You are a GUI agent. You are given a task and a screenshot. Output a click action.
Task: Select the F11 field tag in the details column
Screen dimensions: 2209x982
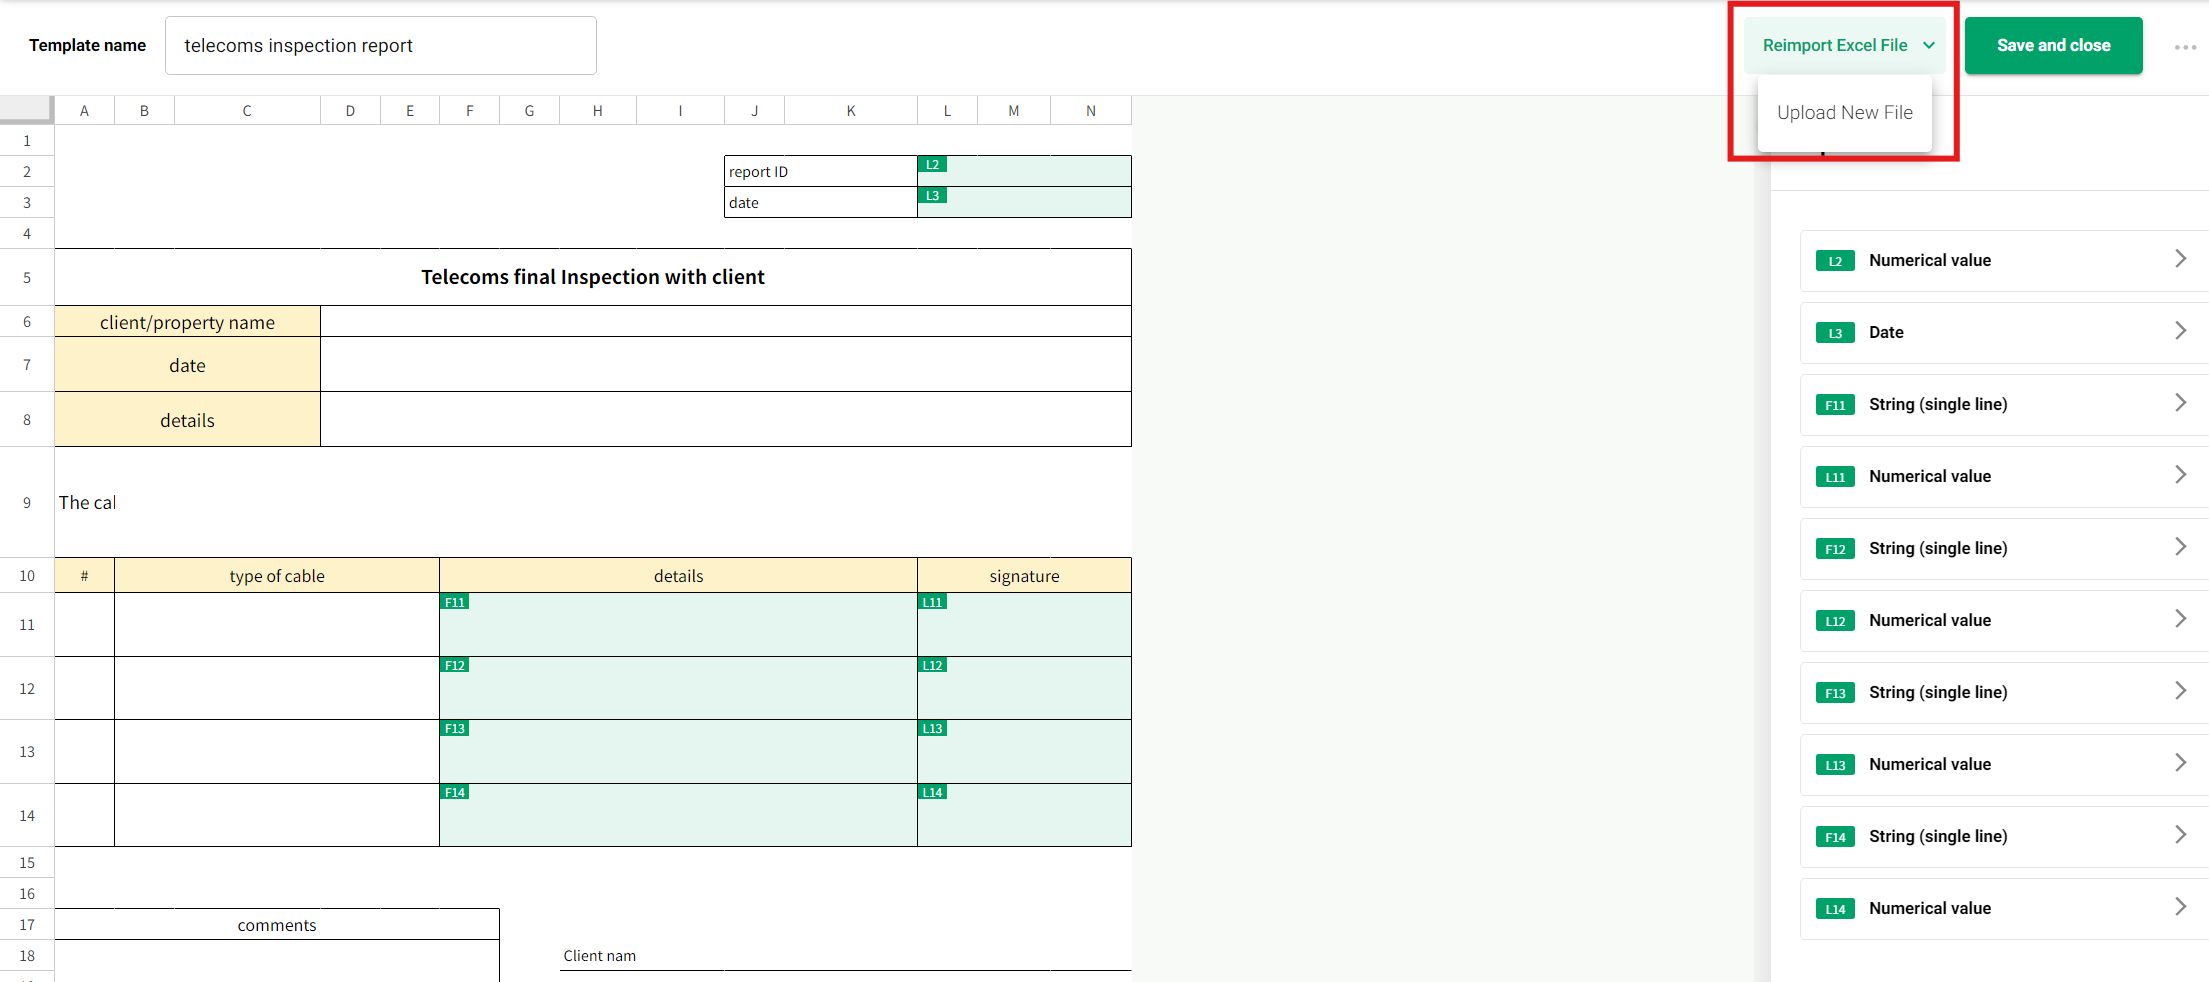pyautogui.click(x=455, y=602)
